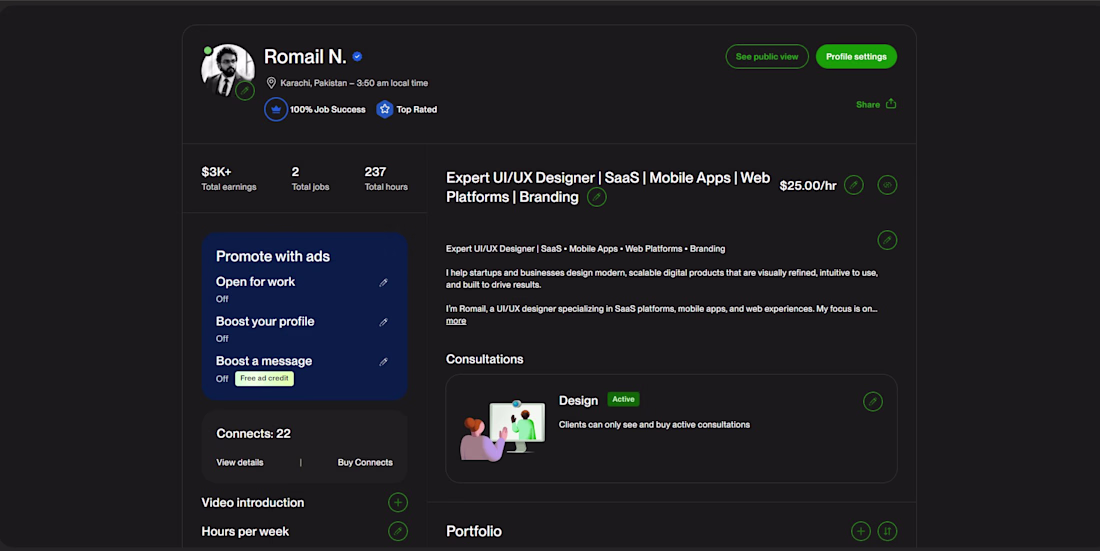Open the Buy Connects link
Image resolution: width=1100 pixels, height=551 pixels.
click(365, 463)
